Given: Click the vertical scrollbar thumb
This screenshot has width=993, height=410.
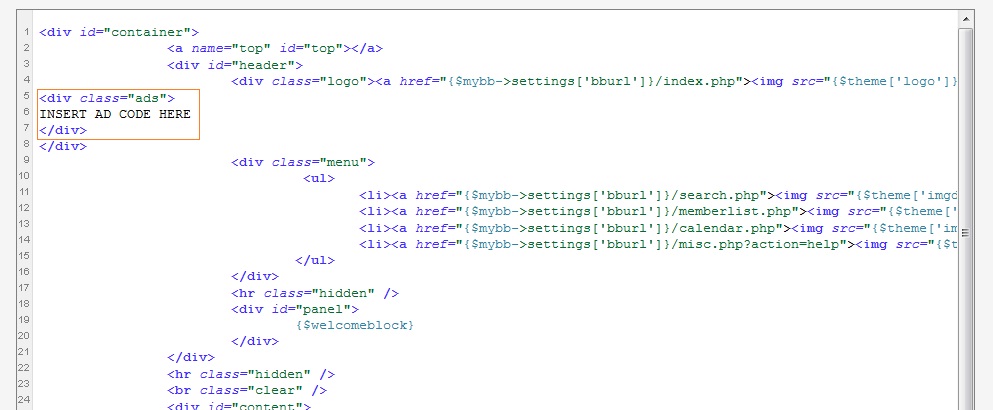Looking at the screenshot, I should tap(966, 200).
